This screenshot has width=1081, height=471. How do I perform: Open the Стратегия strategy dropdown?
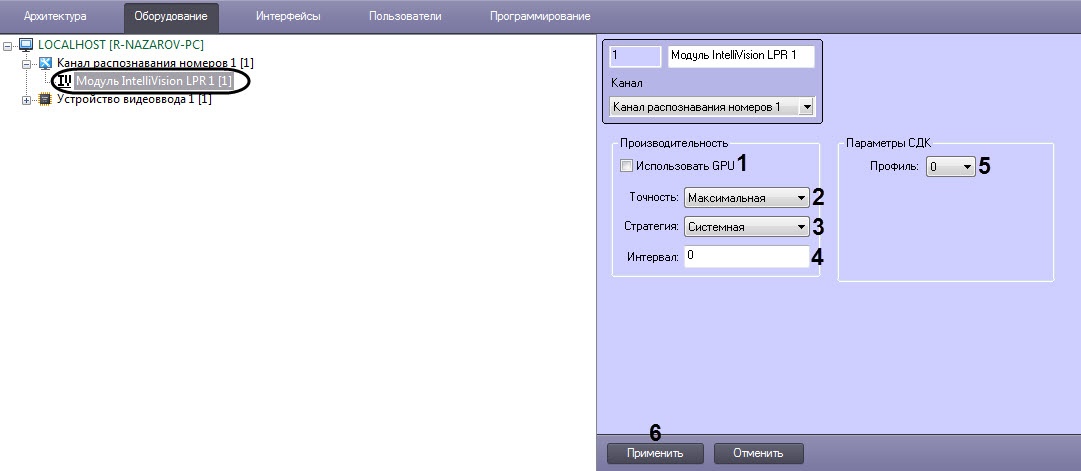tap(747, 227)
